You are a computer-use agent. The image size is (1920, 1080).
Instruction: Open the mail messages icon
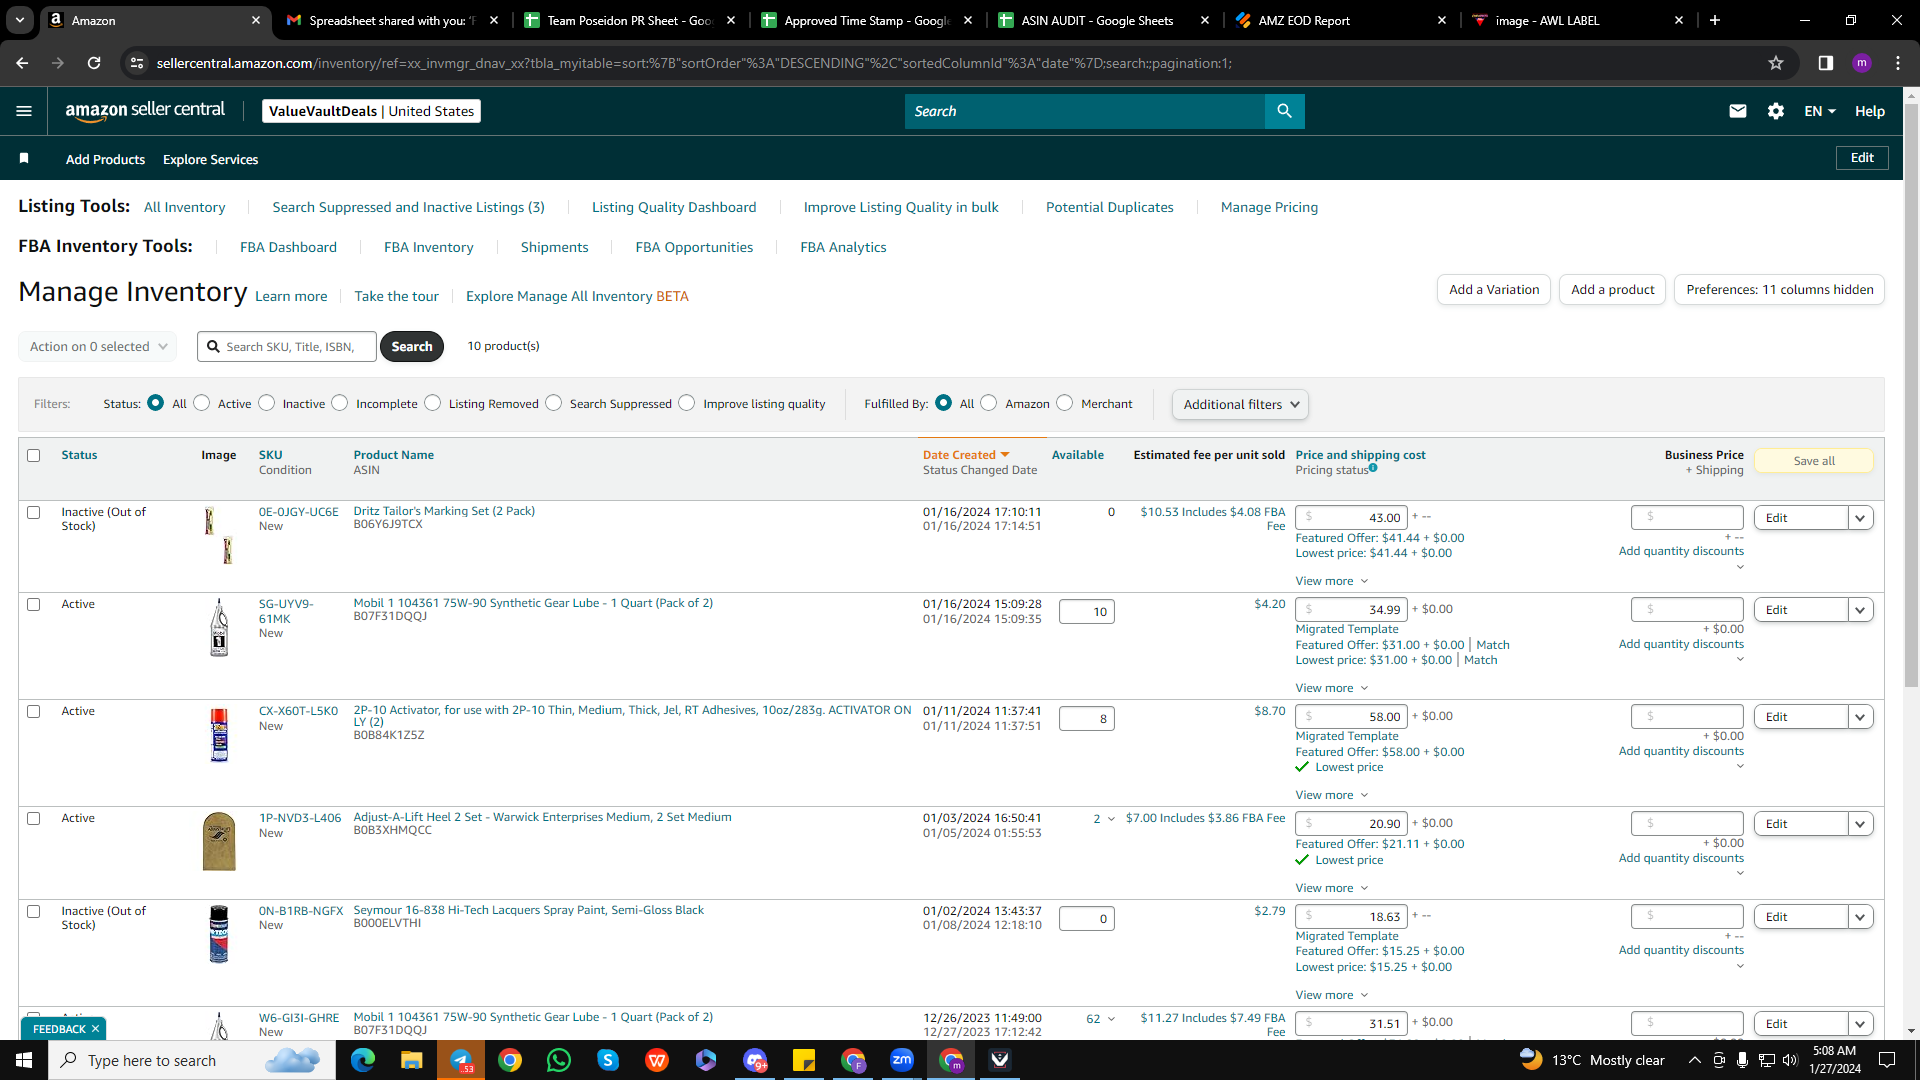(x=1738, y=111)
